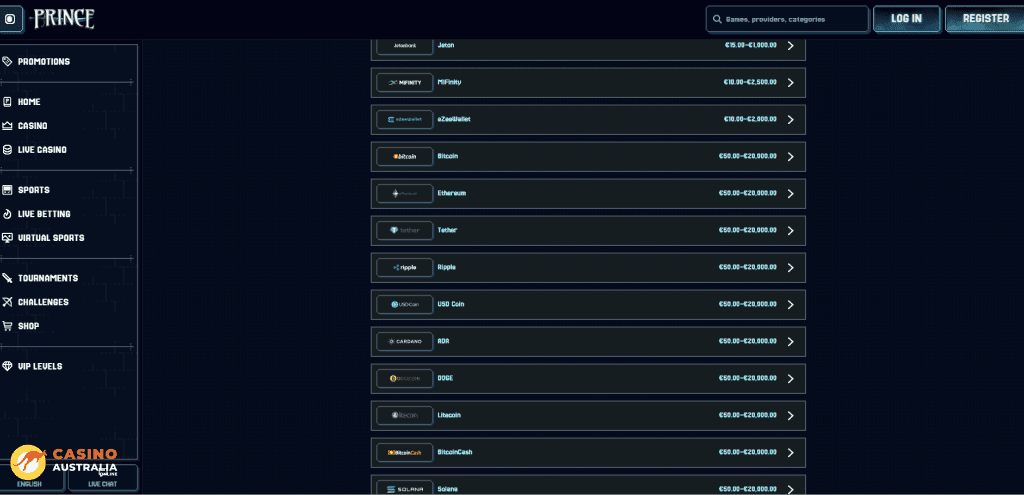Toggle the sidebar menu button beside the logo
1024x495 pixels.
pos(10,19)
